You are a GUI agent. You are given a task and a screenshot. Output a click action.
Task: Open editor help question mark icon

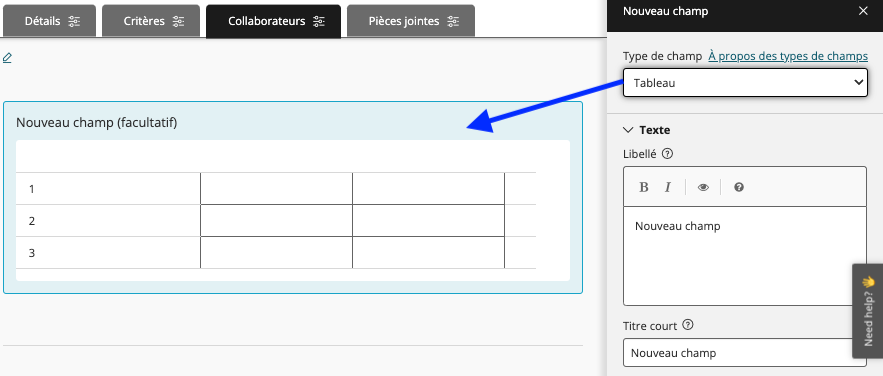click(739, 187)
